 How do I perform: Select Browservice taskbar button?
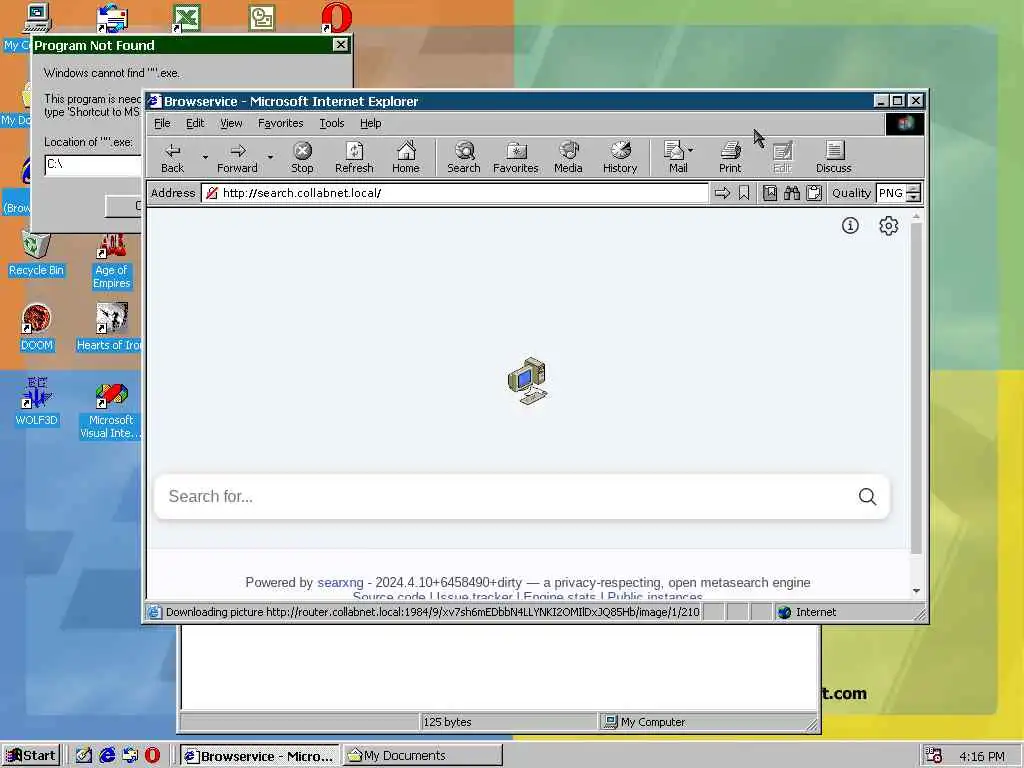coord(259,755)
